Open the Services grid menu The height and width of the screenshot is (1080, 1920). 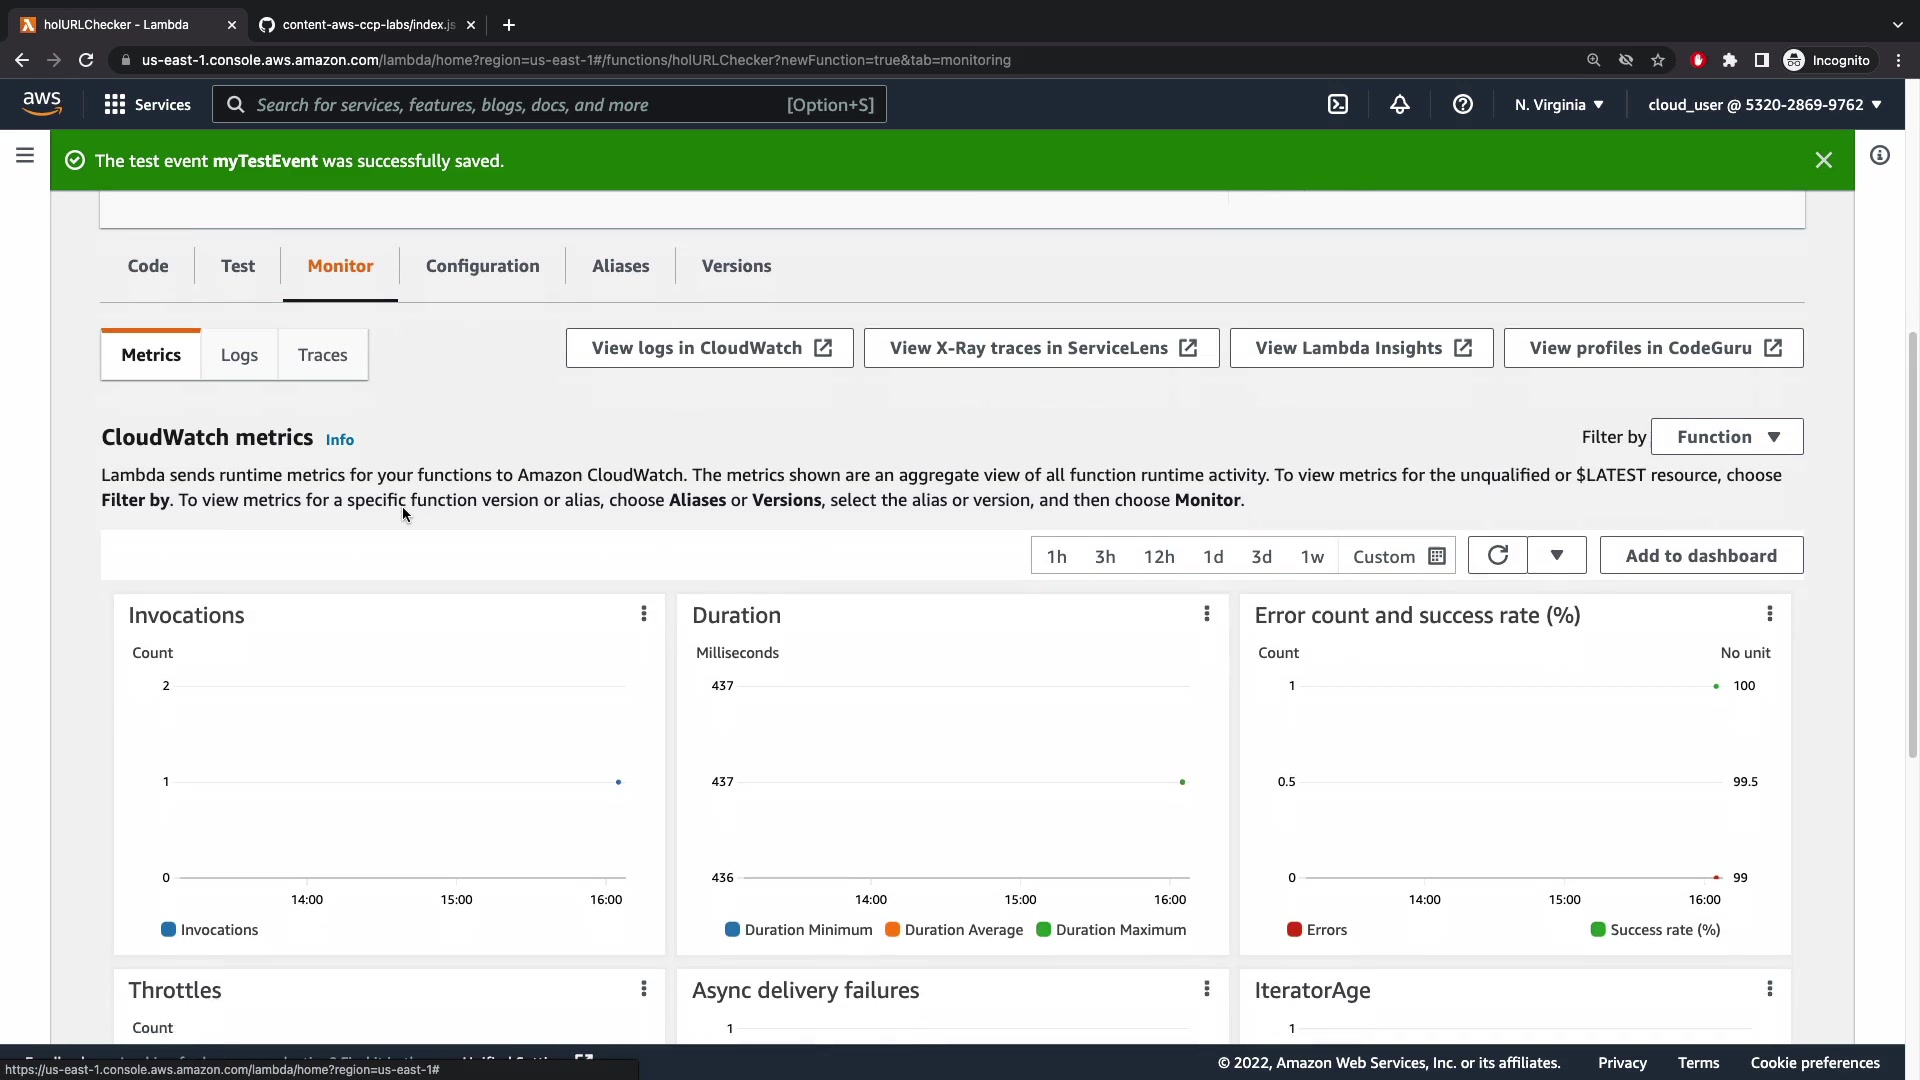[x=147, y=105]
